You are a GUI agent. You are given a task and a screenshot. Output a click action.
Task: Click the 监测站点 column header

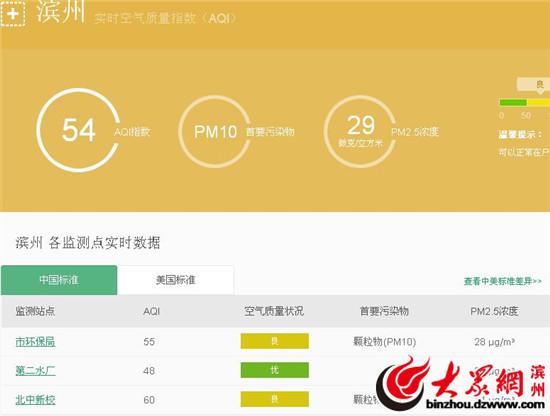pyautogui.click(x=35, y=311)
